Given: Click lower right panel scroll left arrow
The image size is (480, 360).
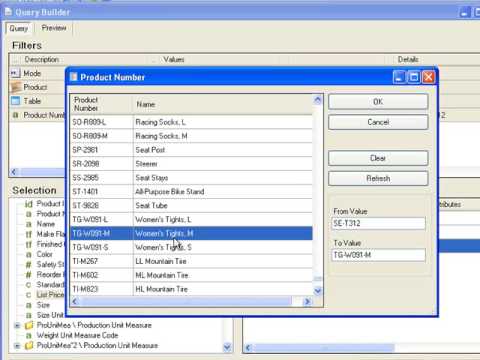Looking at the screenshot, I should (x=248, y=348).
